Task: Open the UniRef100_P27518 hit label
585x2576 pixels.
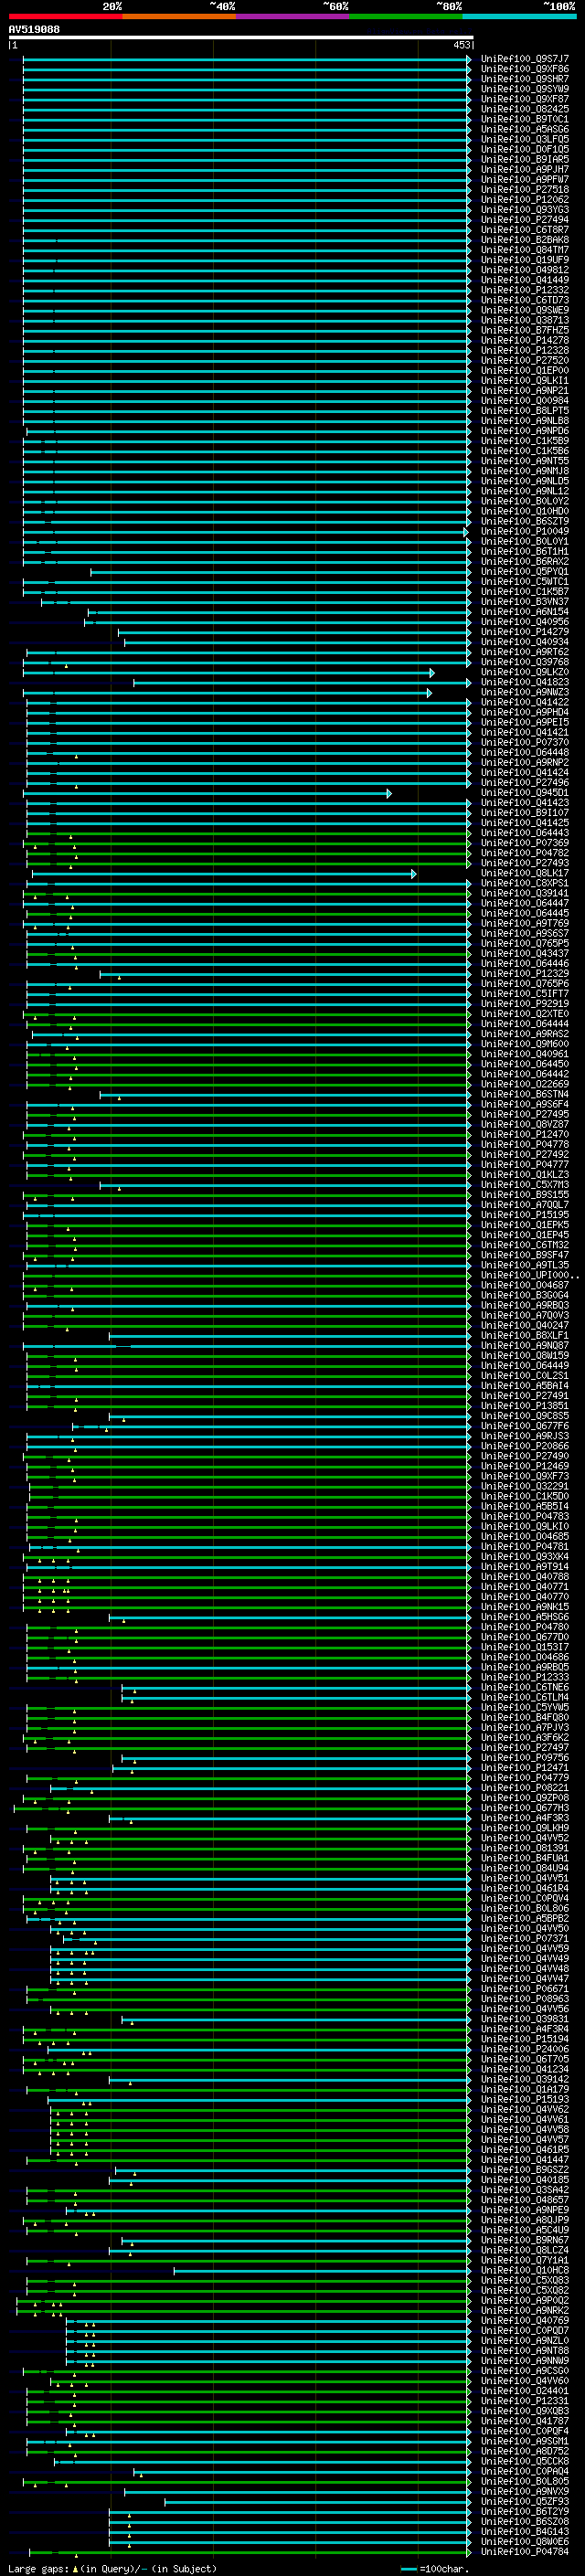Action: pyautogui.click(x=524, y=189)
